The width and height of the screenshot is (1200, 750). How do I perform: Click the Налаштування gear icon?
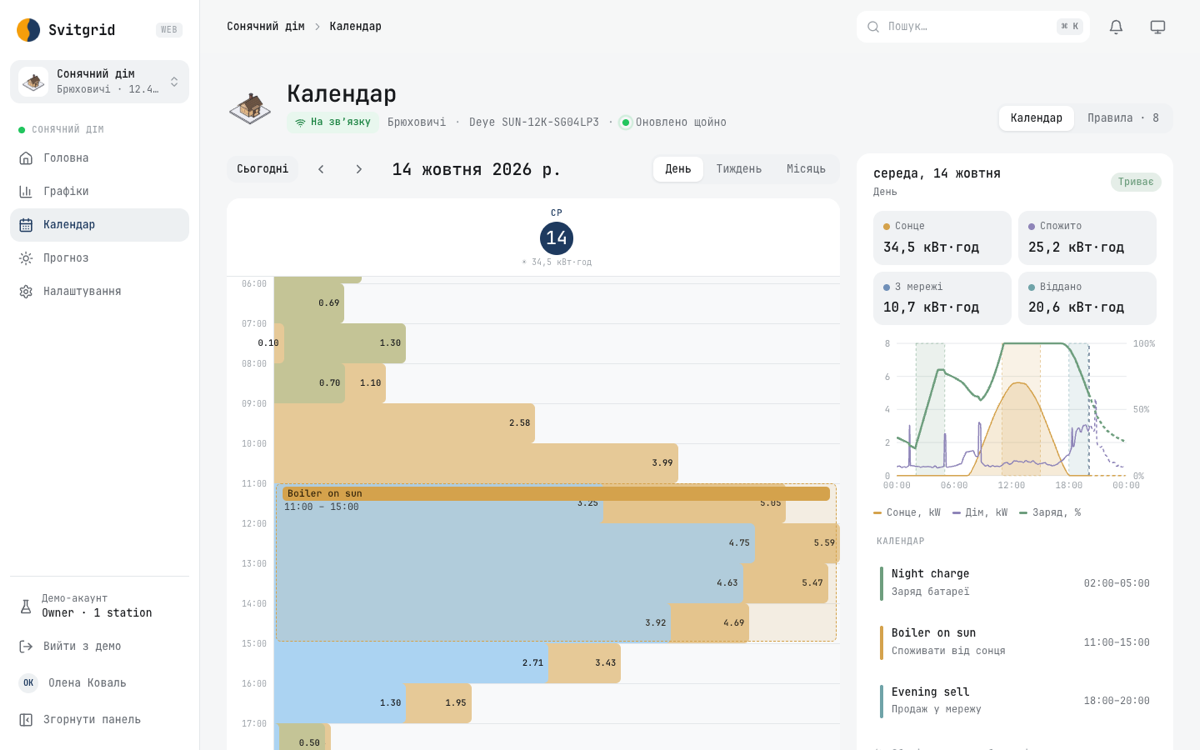pos(26,291)
